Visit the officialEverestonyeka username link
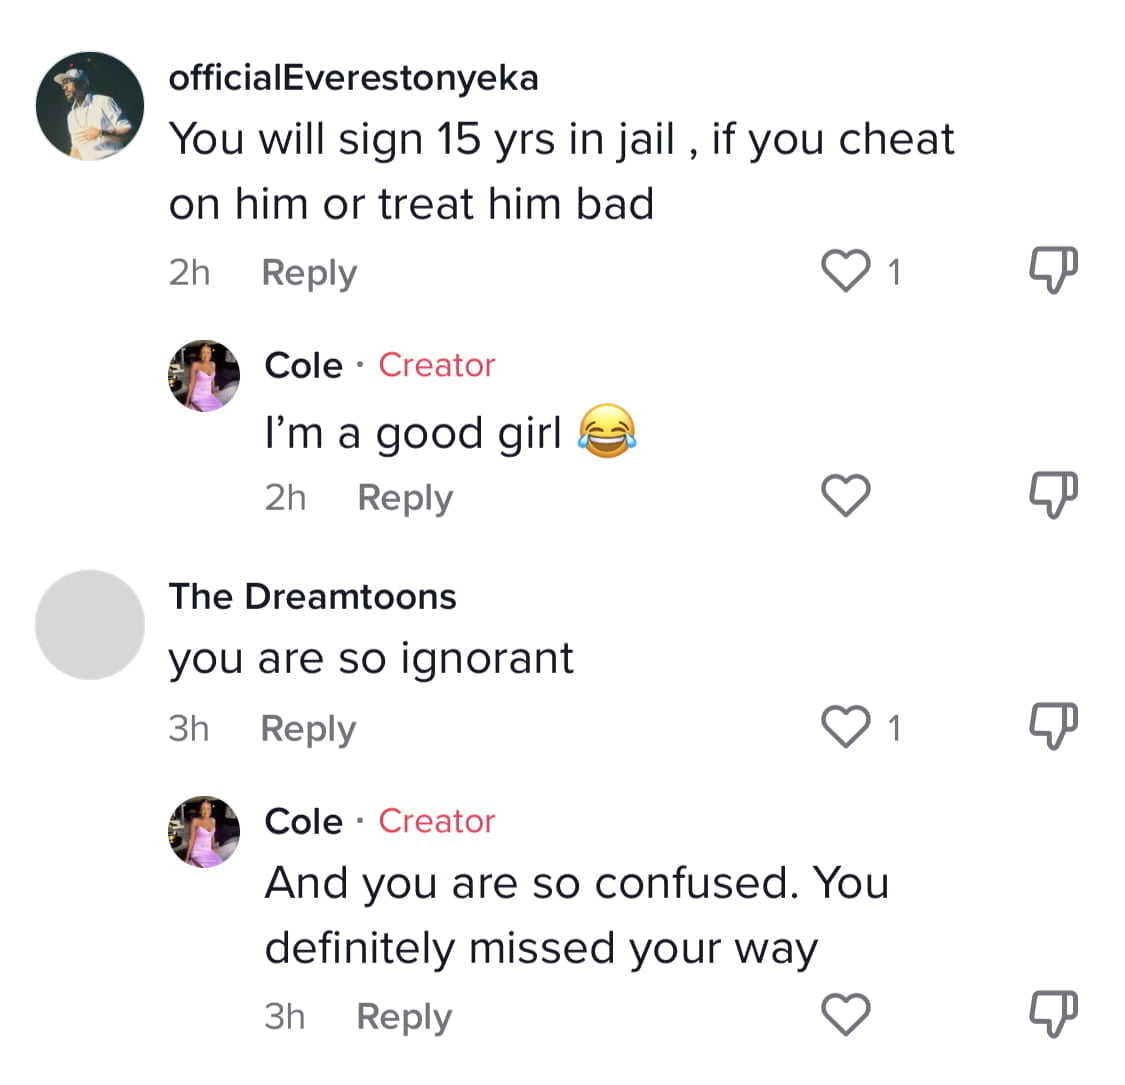1125x1085 pixels. tap(354, 78)
